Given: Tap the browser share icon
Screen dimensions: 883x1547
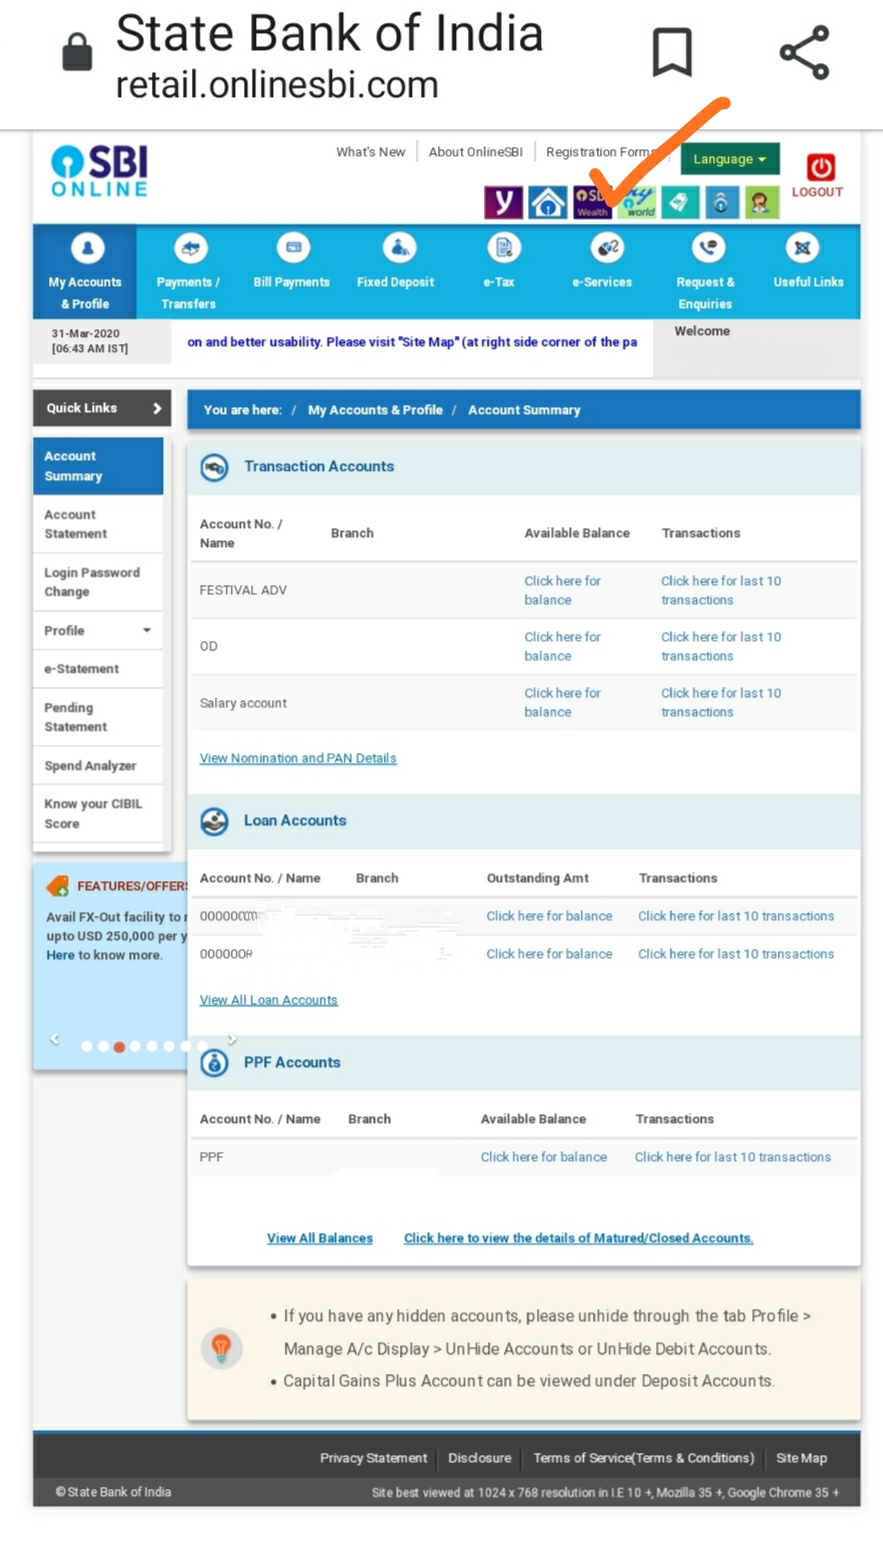Looking at the screenshot, I should tap(805, 52).
